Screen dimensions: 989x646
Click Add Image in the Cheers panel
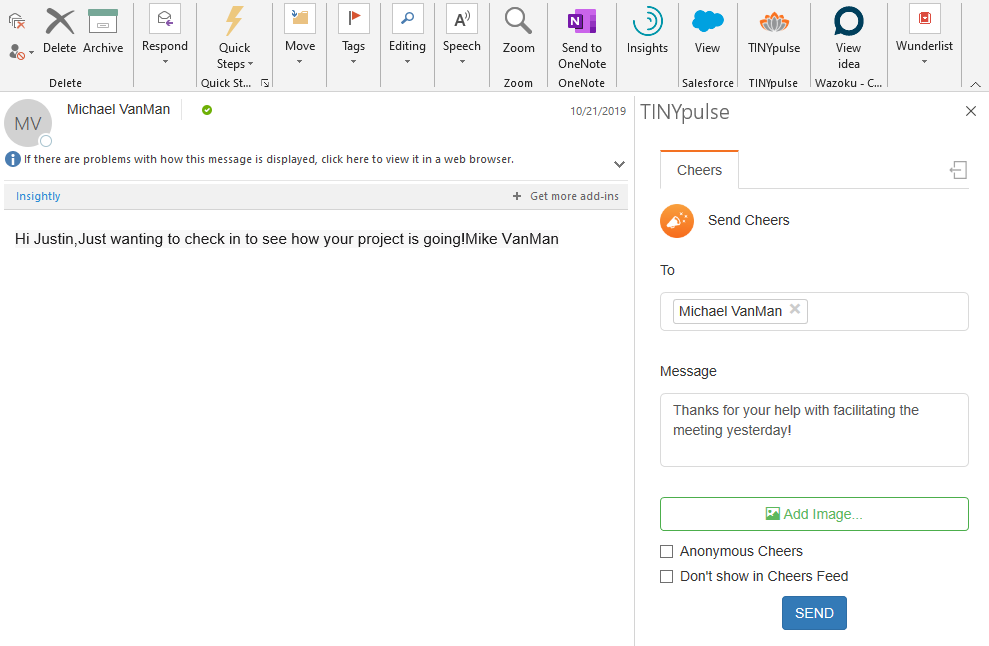pyautogui.click(x=814, y=514)
